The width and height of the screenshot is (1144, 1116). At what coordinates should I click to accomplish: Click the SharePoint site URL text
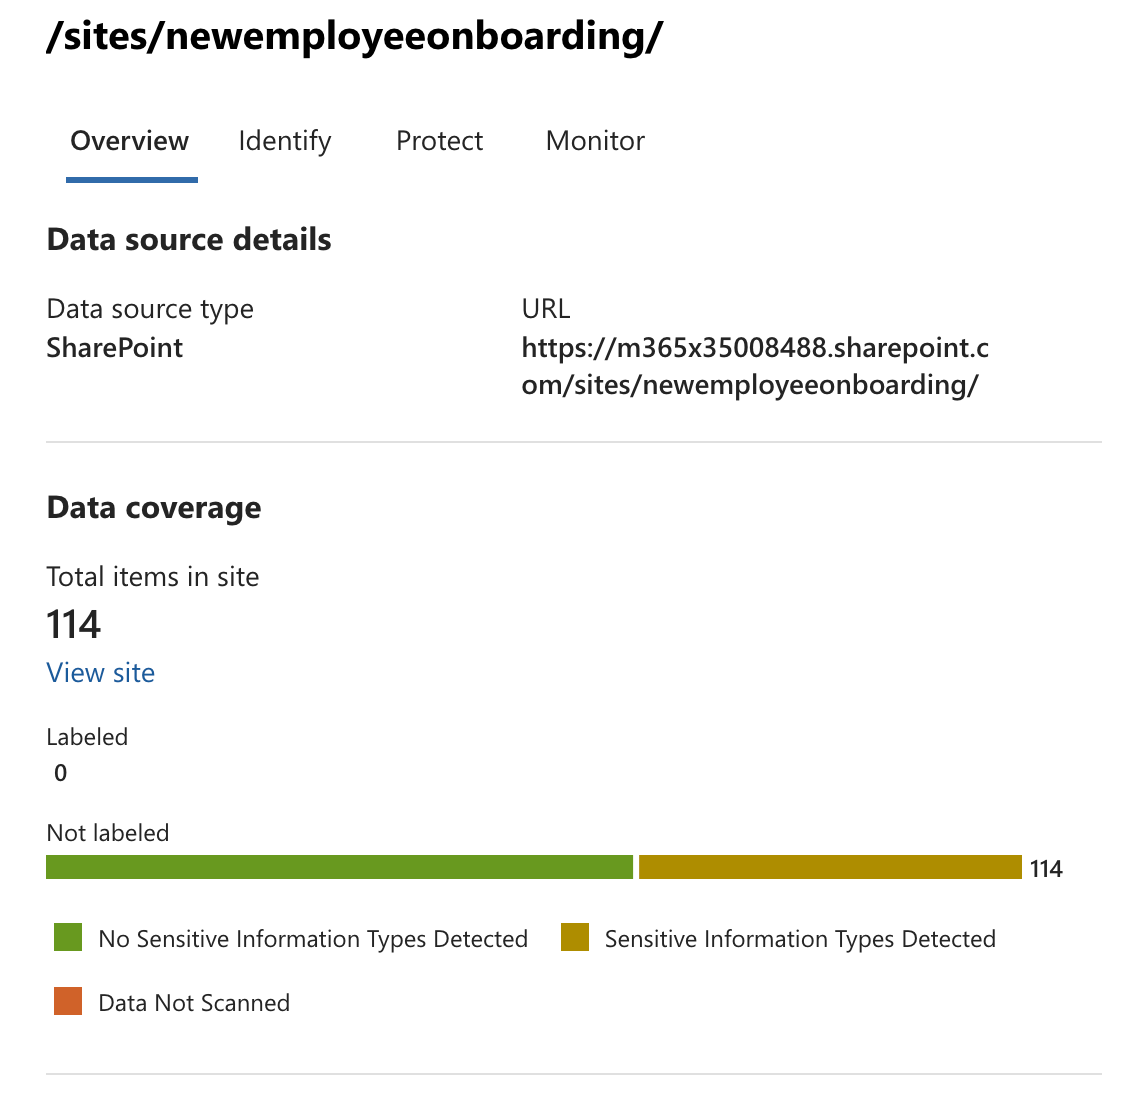[755, 366]
